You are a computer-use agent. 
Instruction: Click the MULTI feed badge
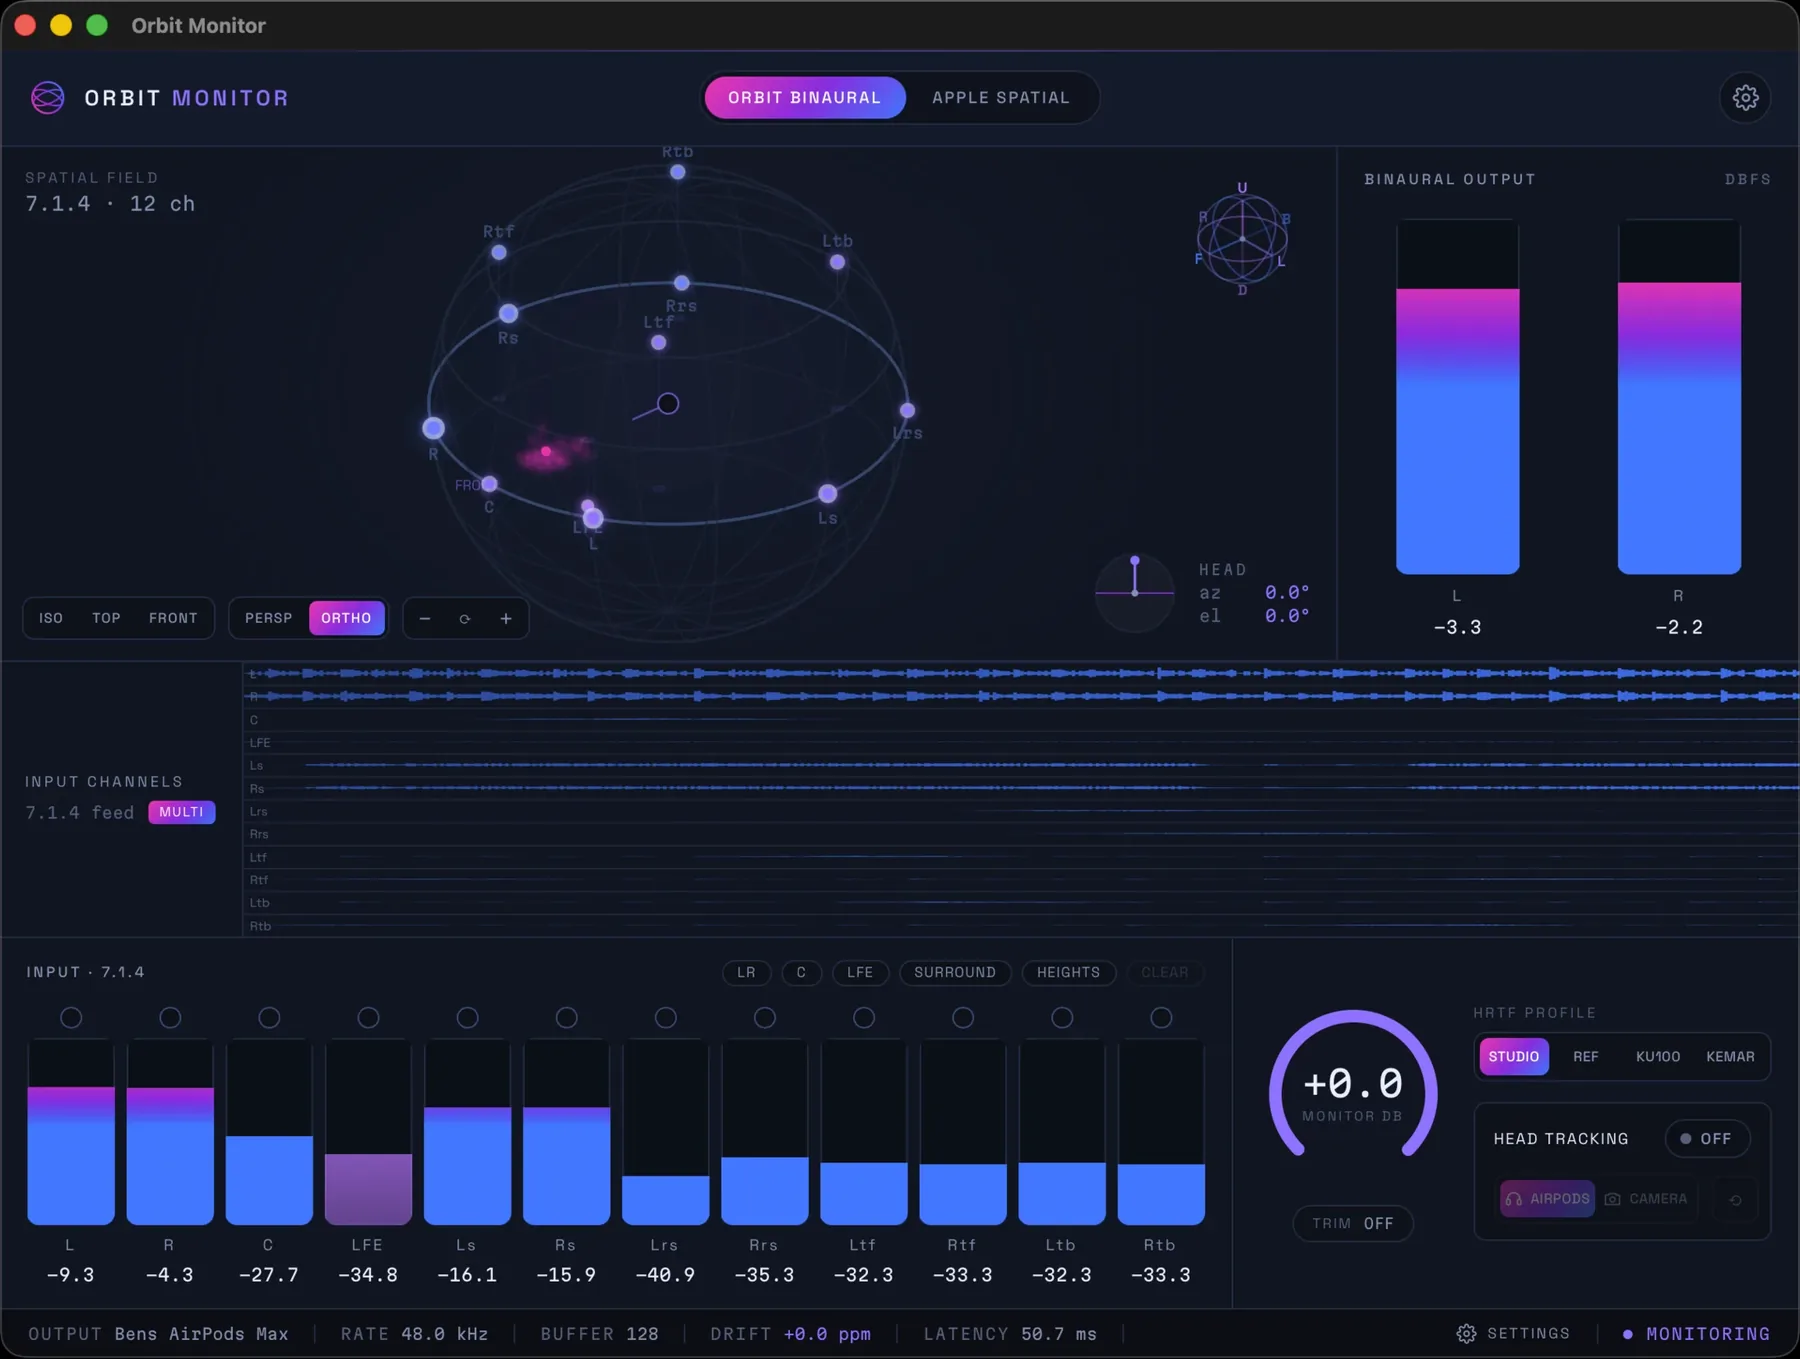coord(181,812)
